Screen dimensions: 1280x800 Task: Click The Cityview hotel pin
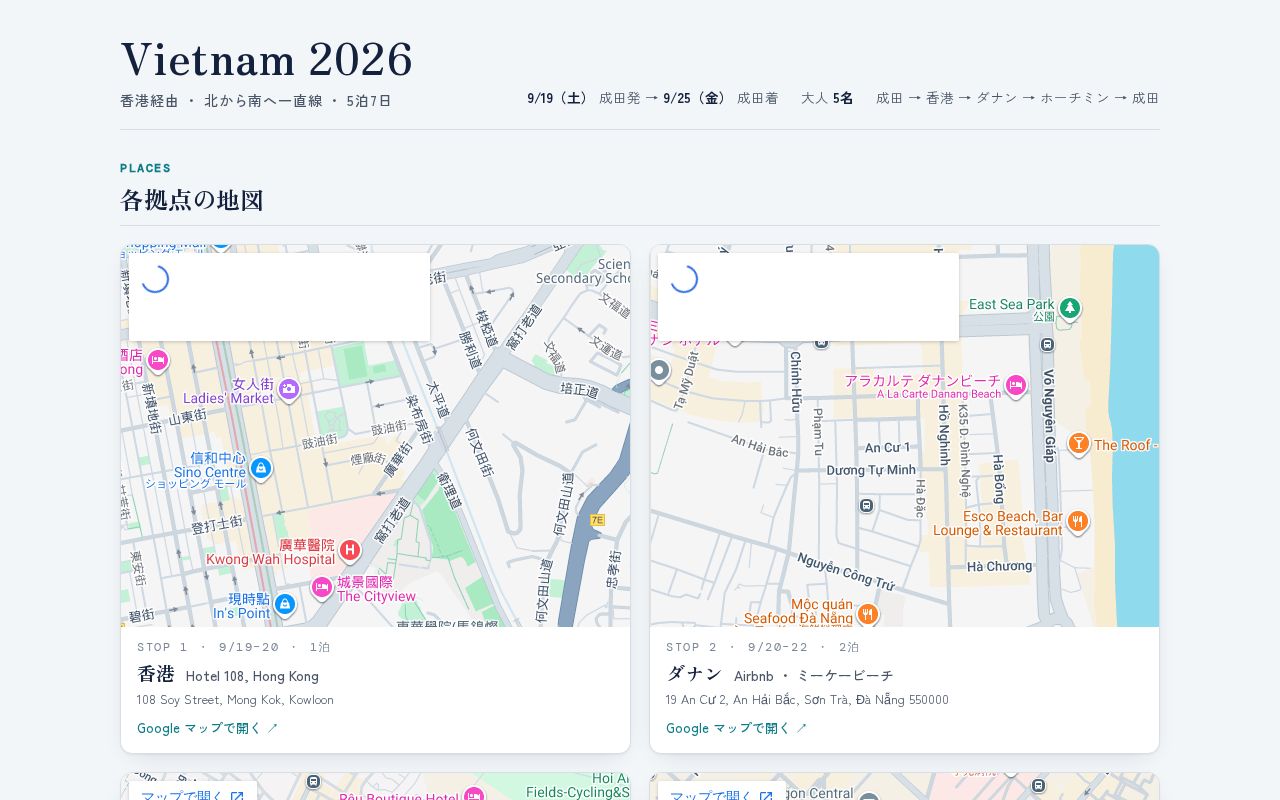pos(322,587)
